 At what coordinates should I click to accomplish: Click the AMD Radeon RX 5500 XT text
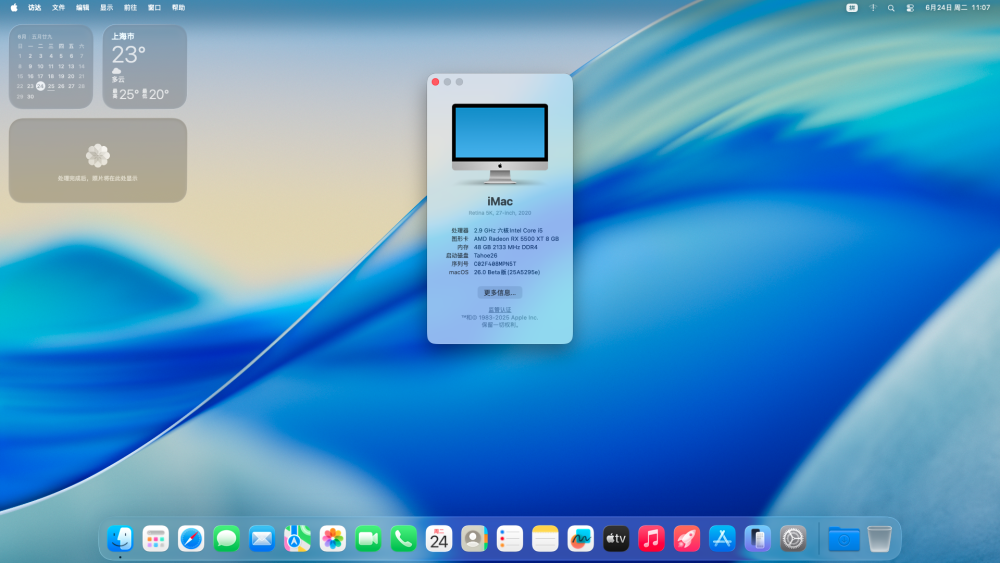click(x=517, y=238)
